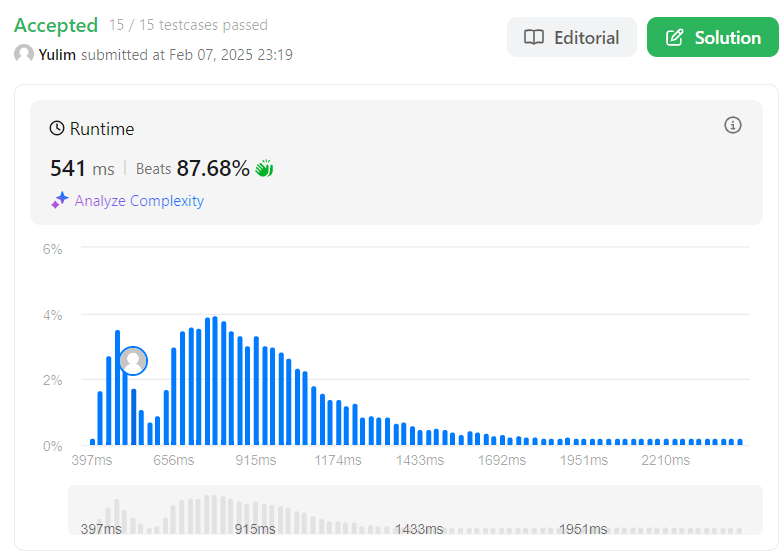Click the sparkle icon beside Analyze Complexity
Viewport: 783px width, 559px height.
coord(60,200)
